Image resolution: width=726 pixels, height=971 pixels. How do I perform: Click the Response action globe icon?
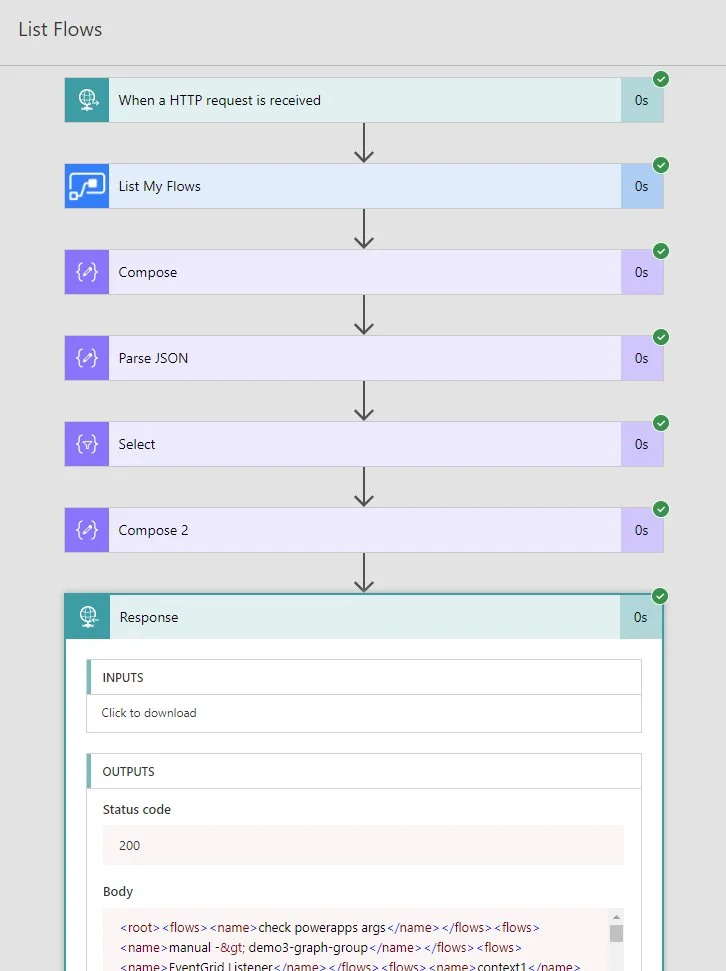coord(88,617)
